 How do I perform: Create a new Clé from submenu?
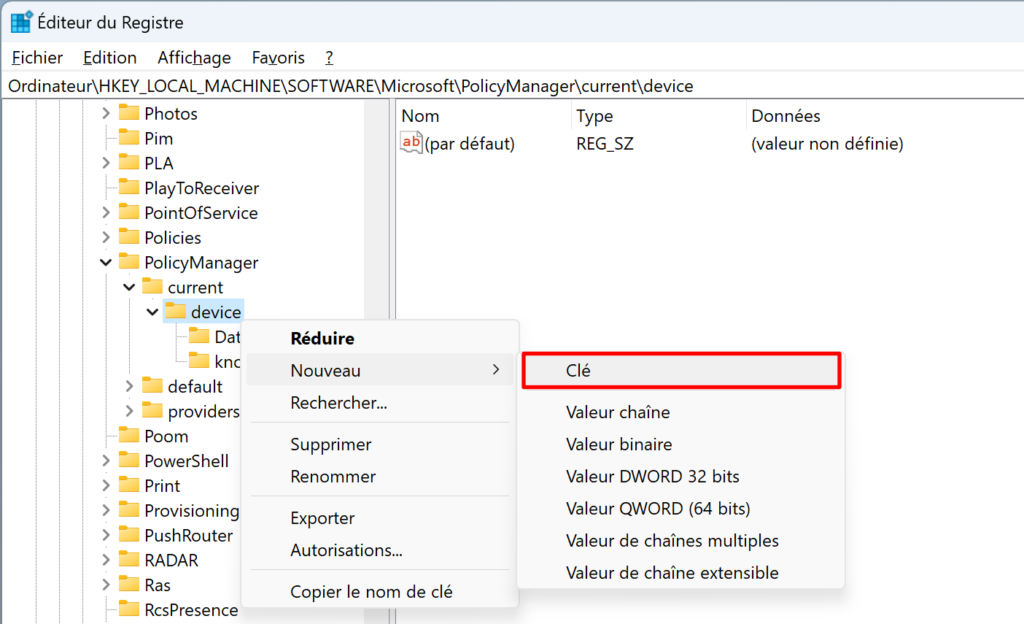tap(681, 371)
